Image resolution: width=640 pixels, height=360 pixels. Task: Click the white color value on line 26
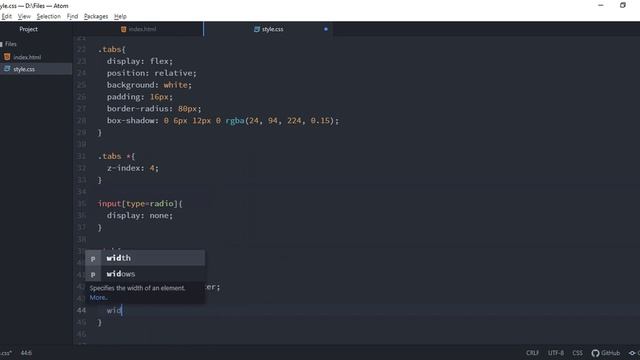point(176,85)
